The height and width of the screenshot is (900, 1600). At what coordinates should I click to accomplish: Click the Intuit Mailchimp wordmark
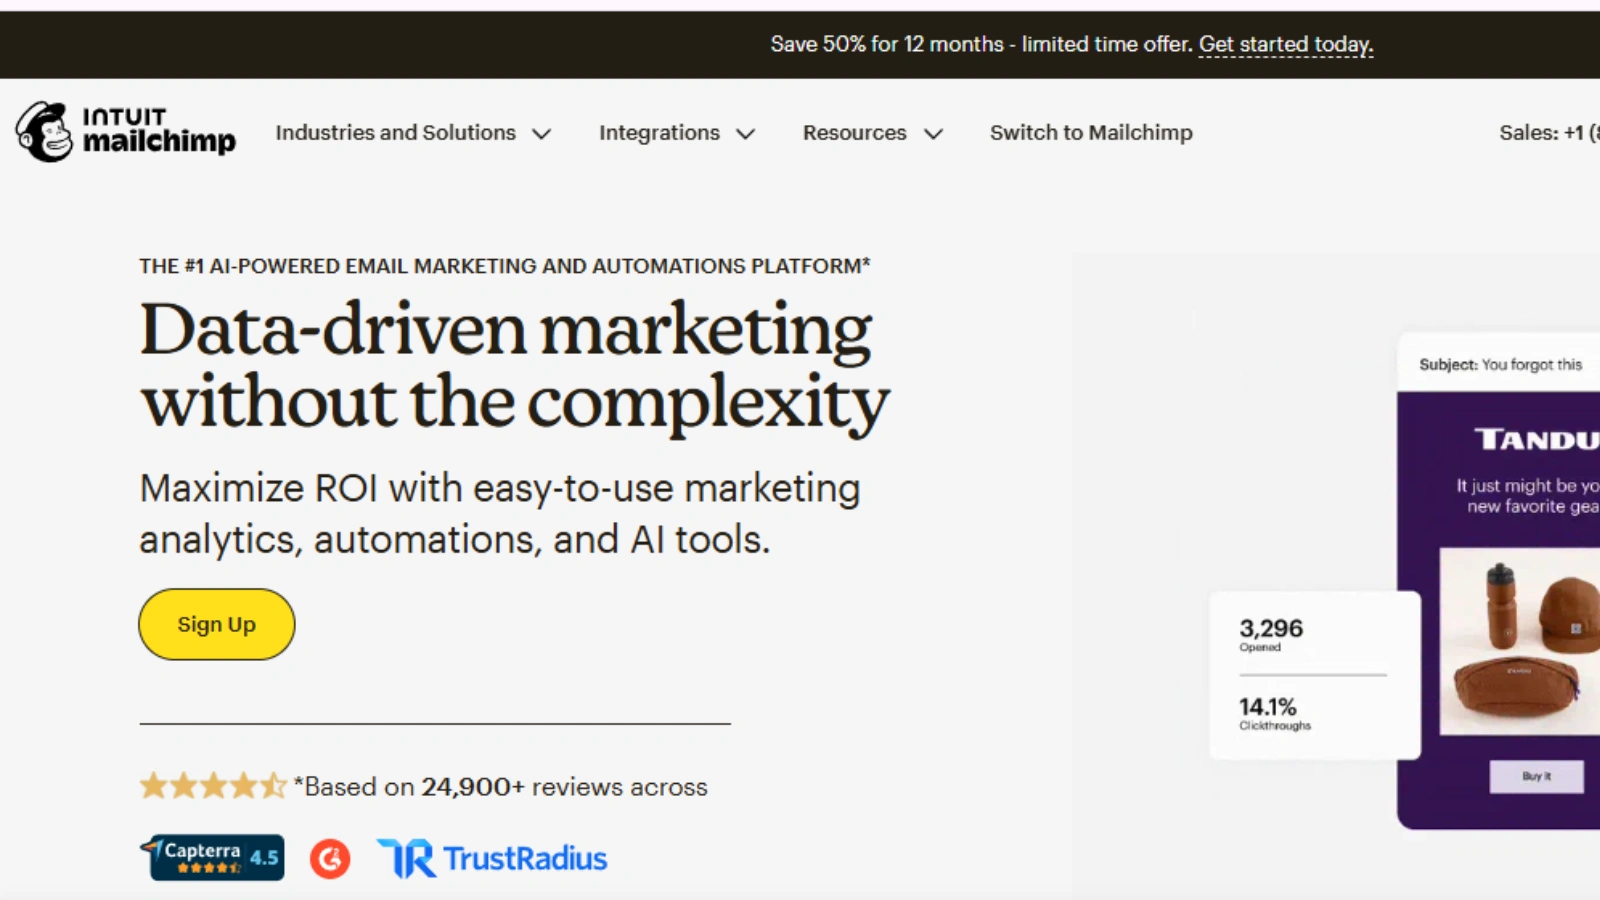[159, 131]
